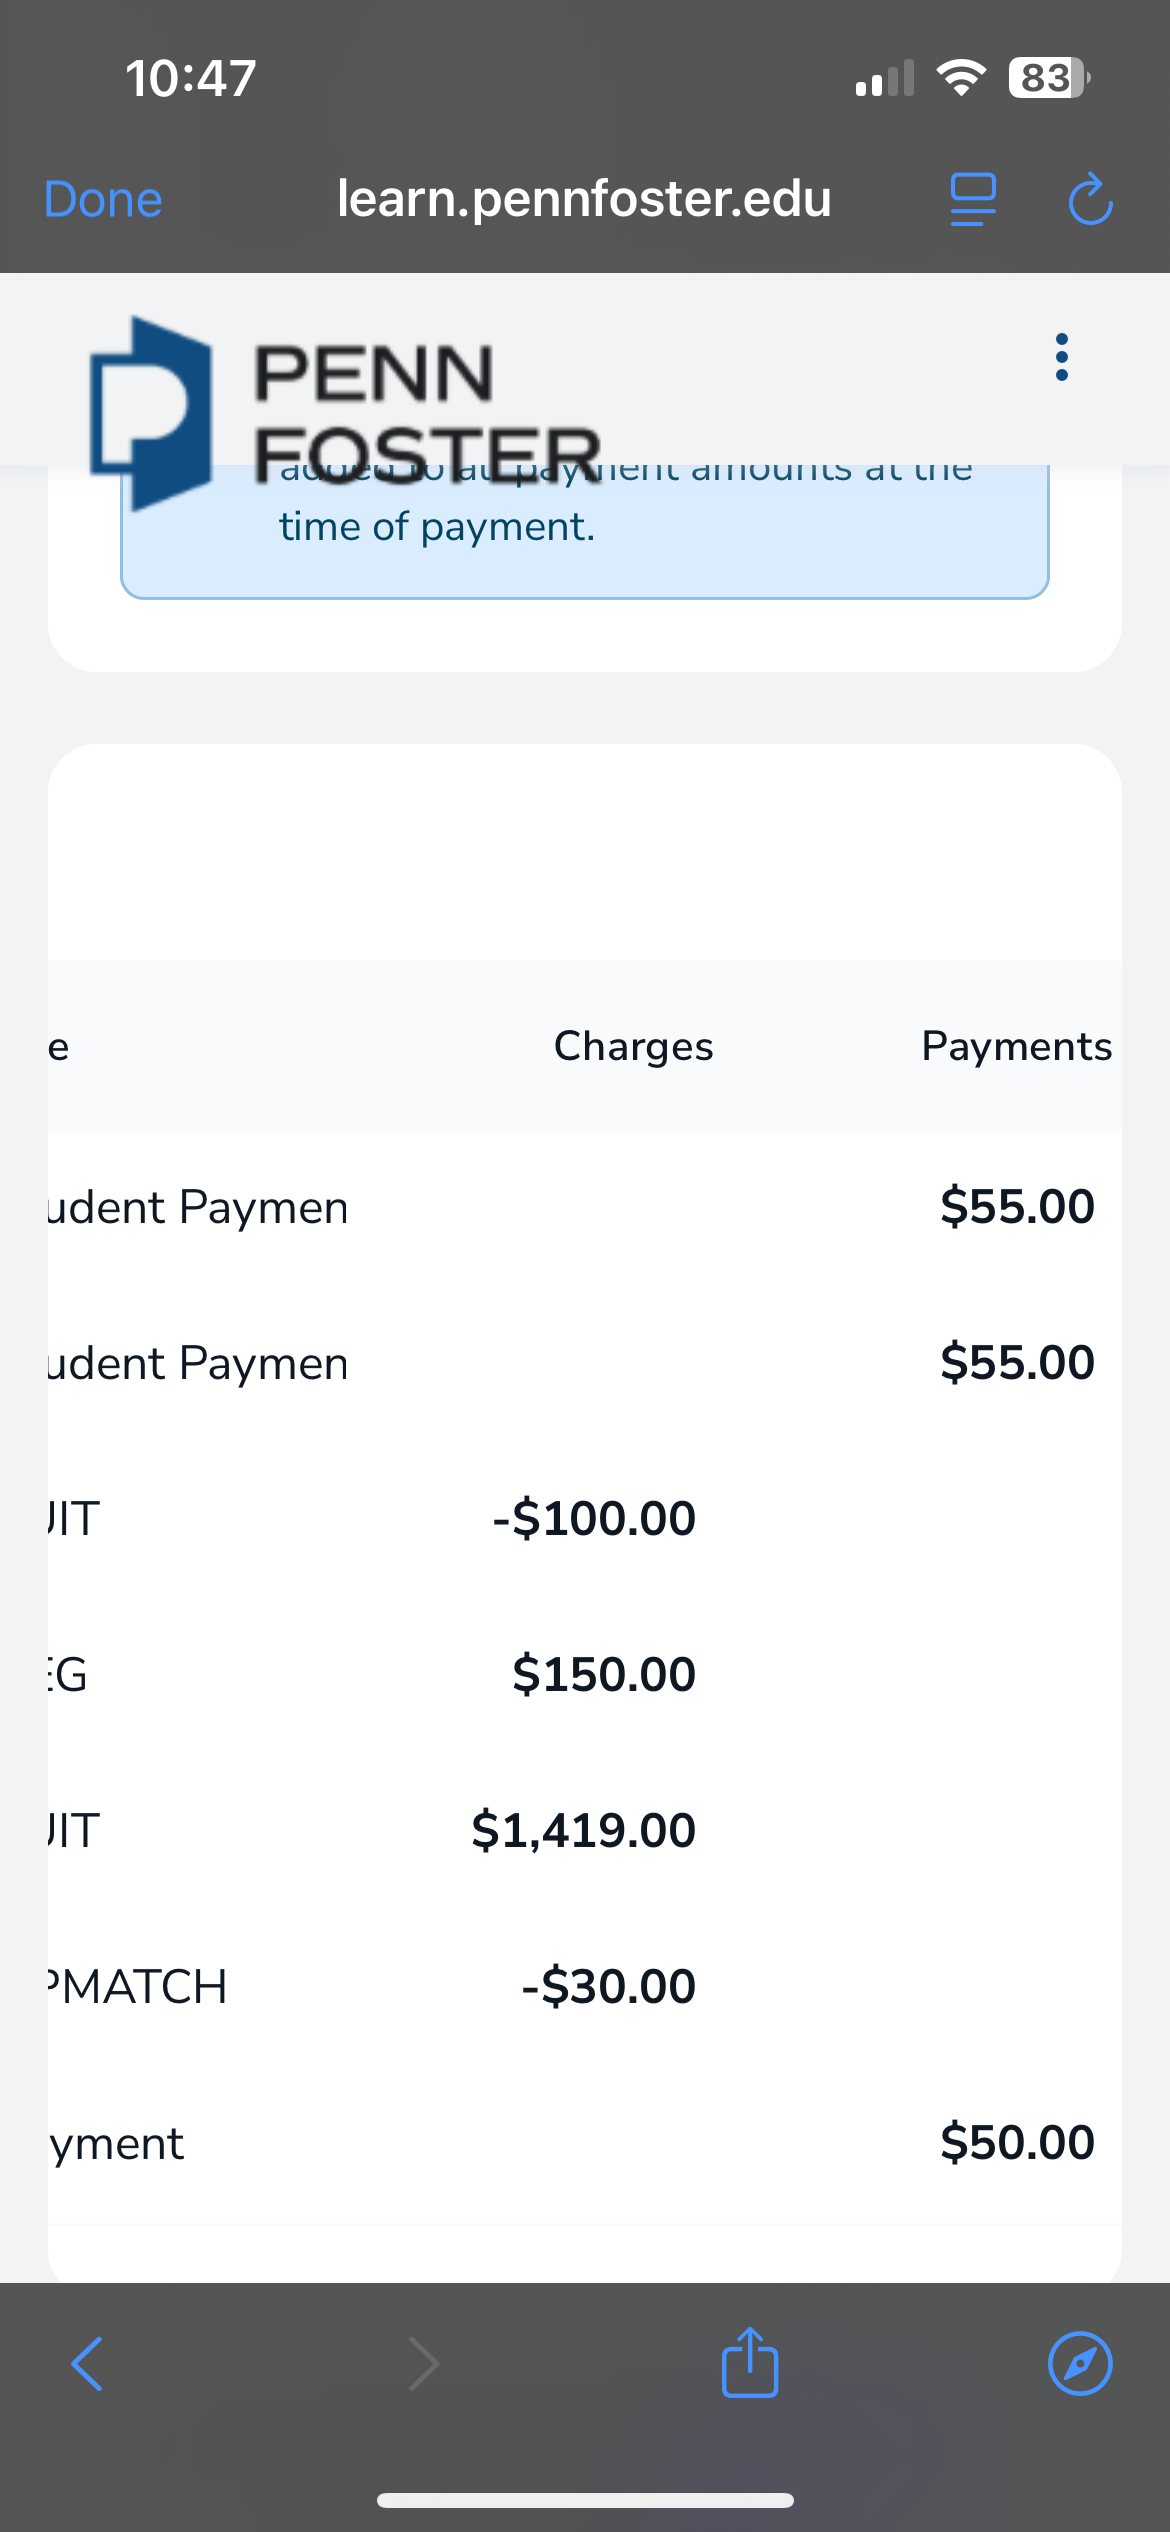The image size is (1170, 2532).
Task: Go back using the left chevron
Action: (x=88, y=2364)
